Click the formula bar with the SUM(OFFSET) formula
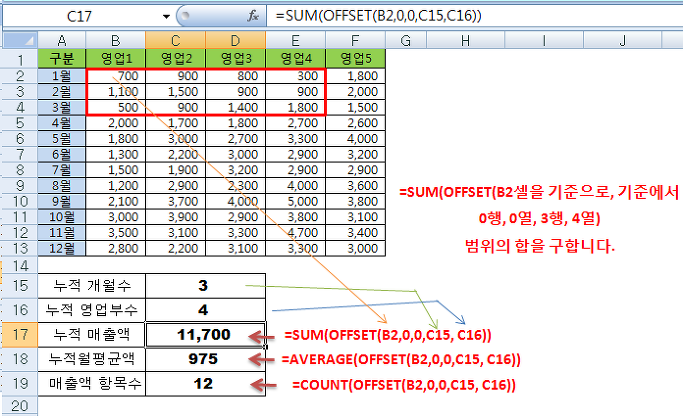The height and width of the screenshot is (420, 683). point(475,16)
